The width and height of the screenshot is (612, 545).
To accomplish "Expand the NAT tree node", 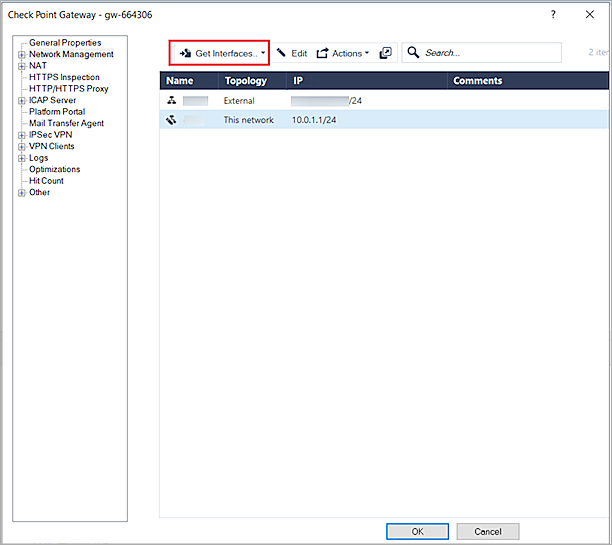I will tap(22, 66).
